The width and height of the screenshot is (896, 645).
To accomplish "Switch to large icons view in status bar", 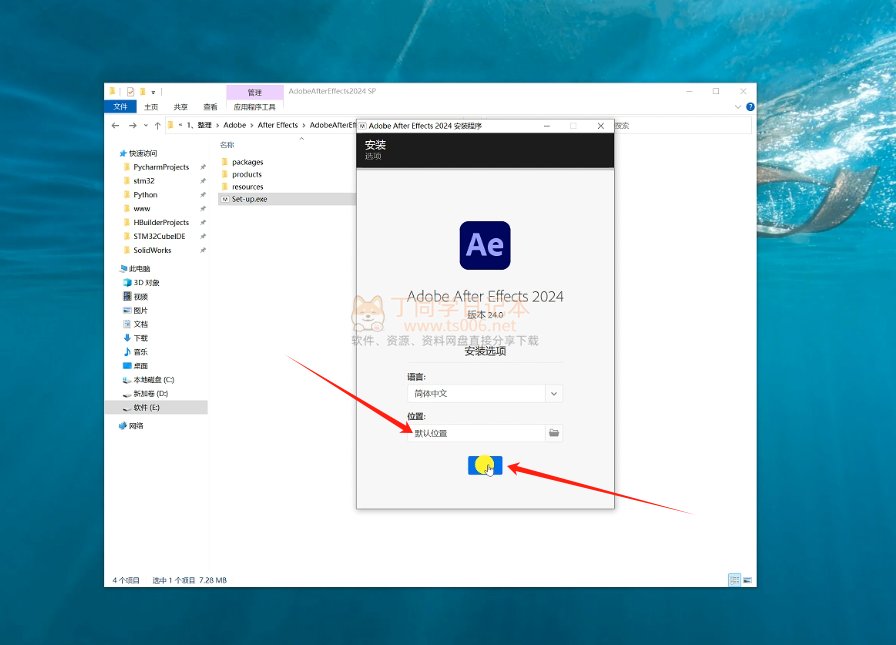I will (748, 580).
